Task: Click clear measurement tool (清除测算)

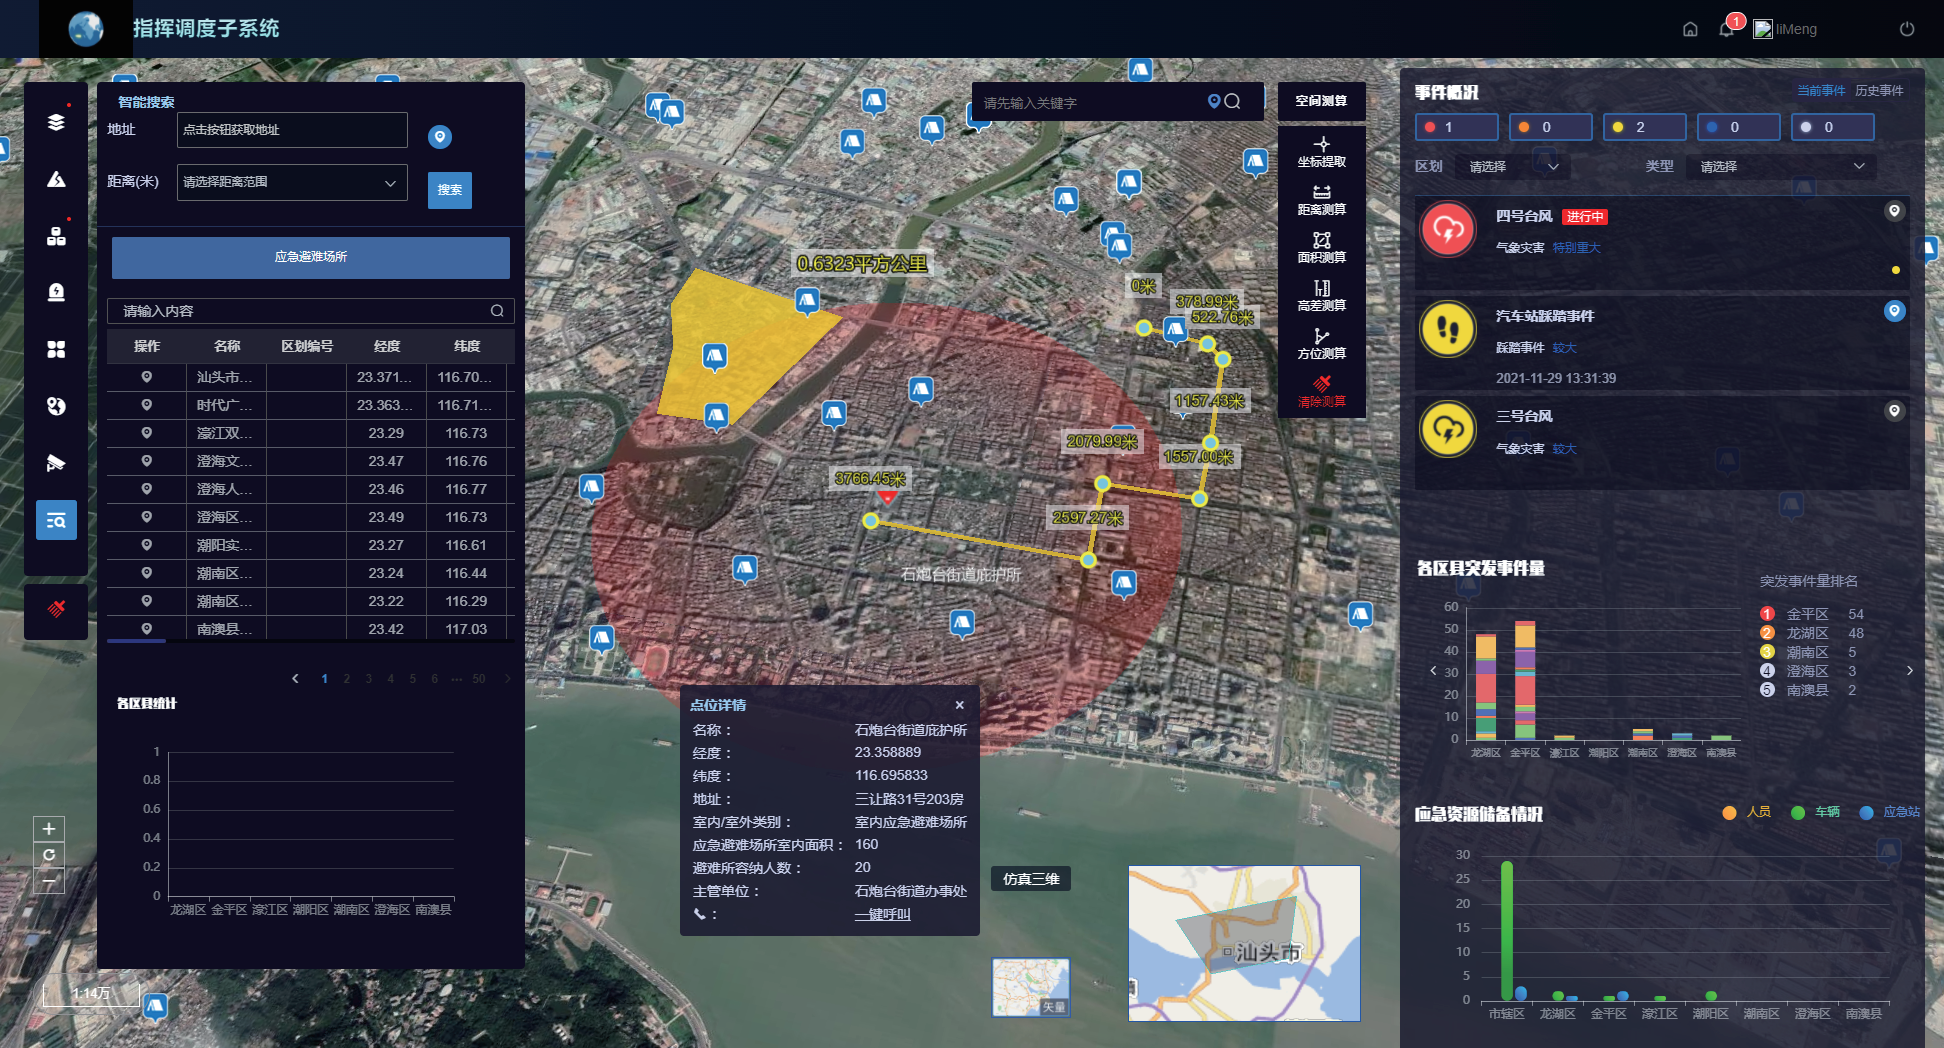Action: pyautogui.click(x=1321, y=391)
